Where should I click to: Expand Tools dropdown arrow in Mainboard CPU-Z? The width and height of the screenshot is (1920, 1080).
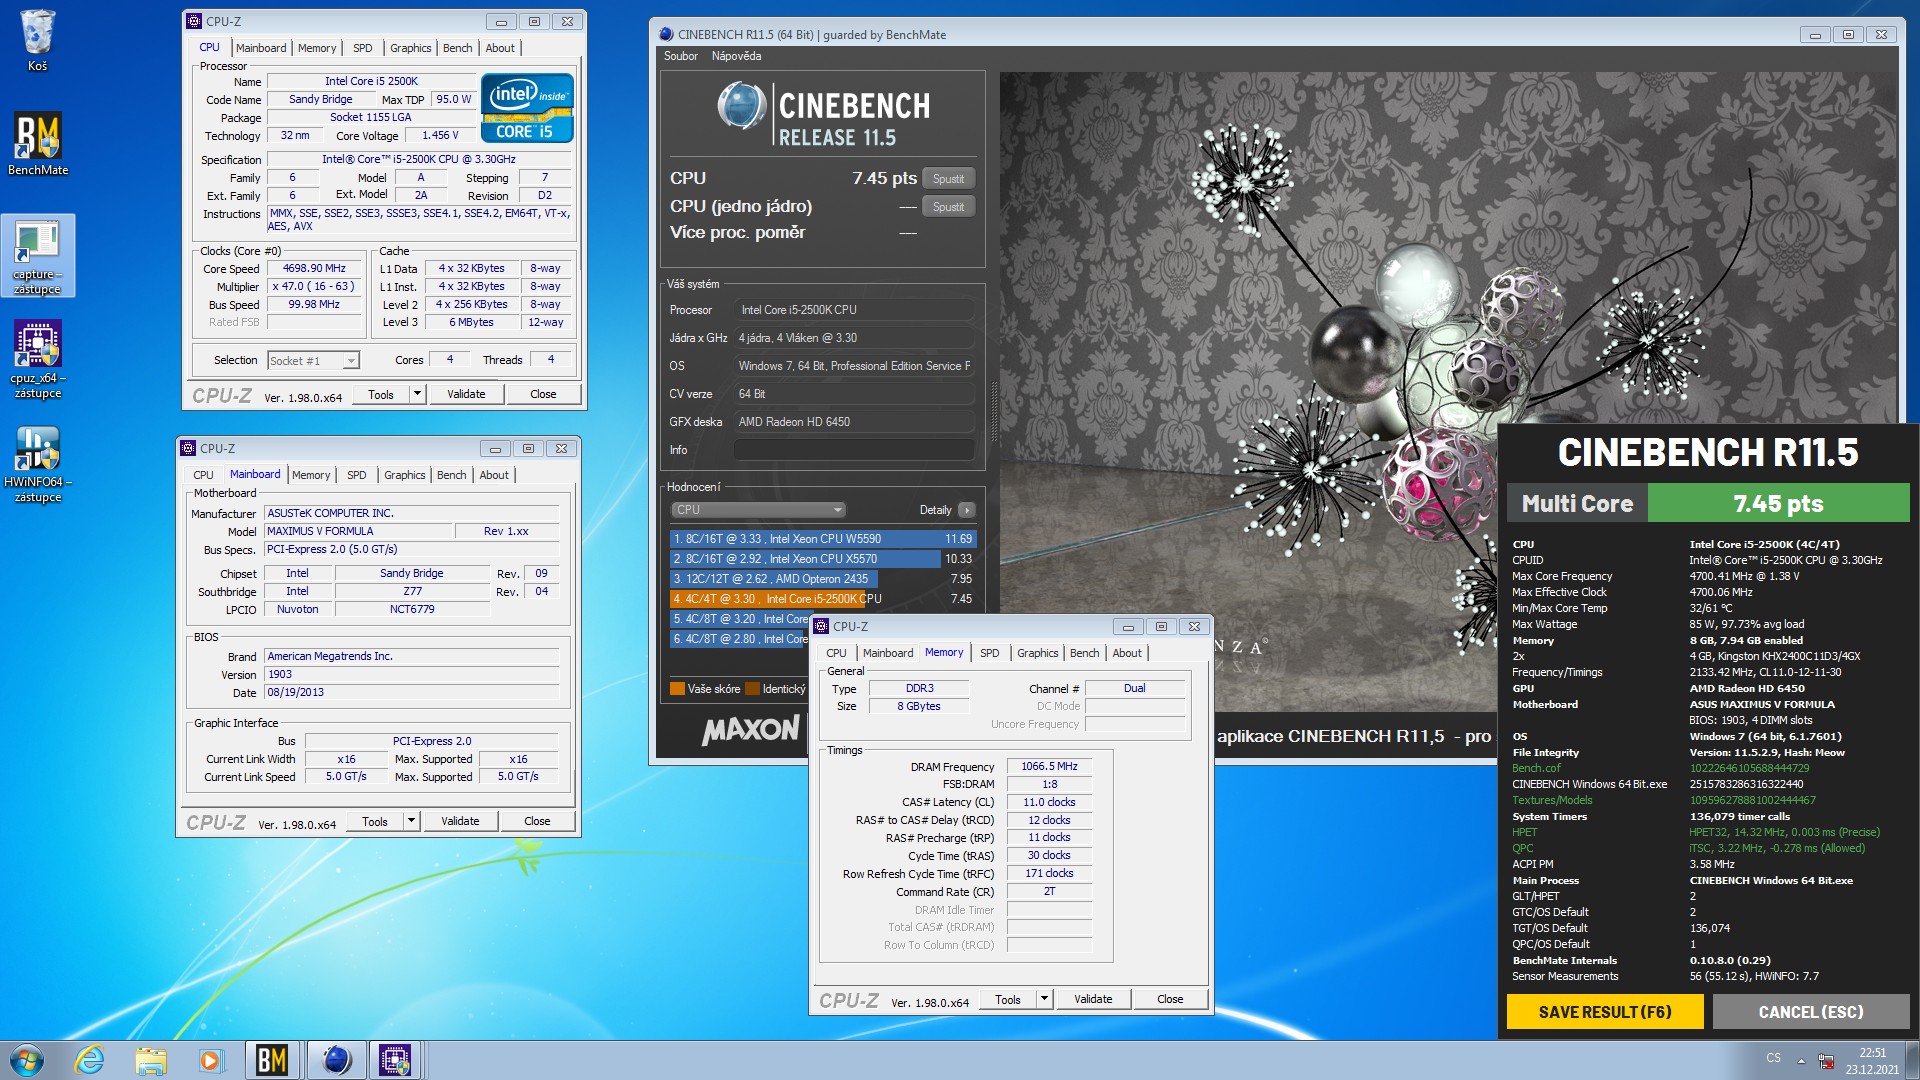pos(411,821)
